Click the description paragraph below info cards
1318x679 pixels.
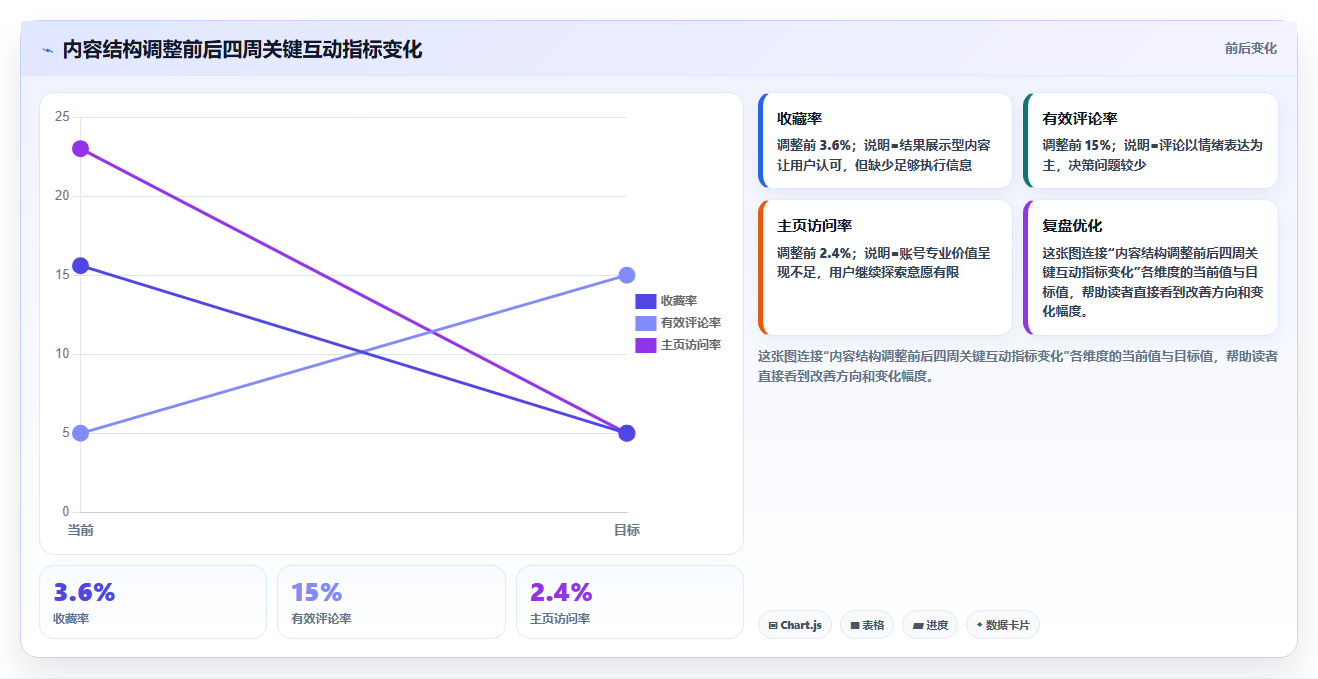coord(1017,366)
